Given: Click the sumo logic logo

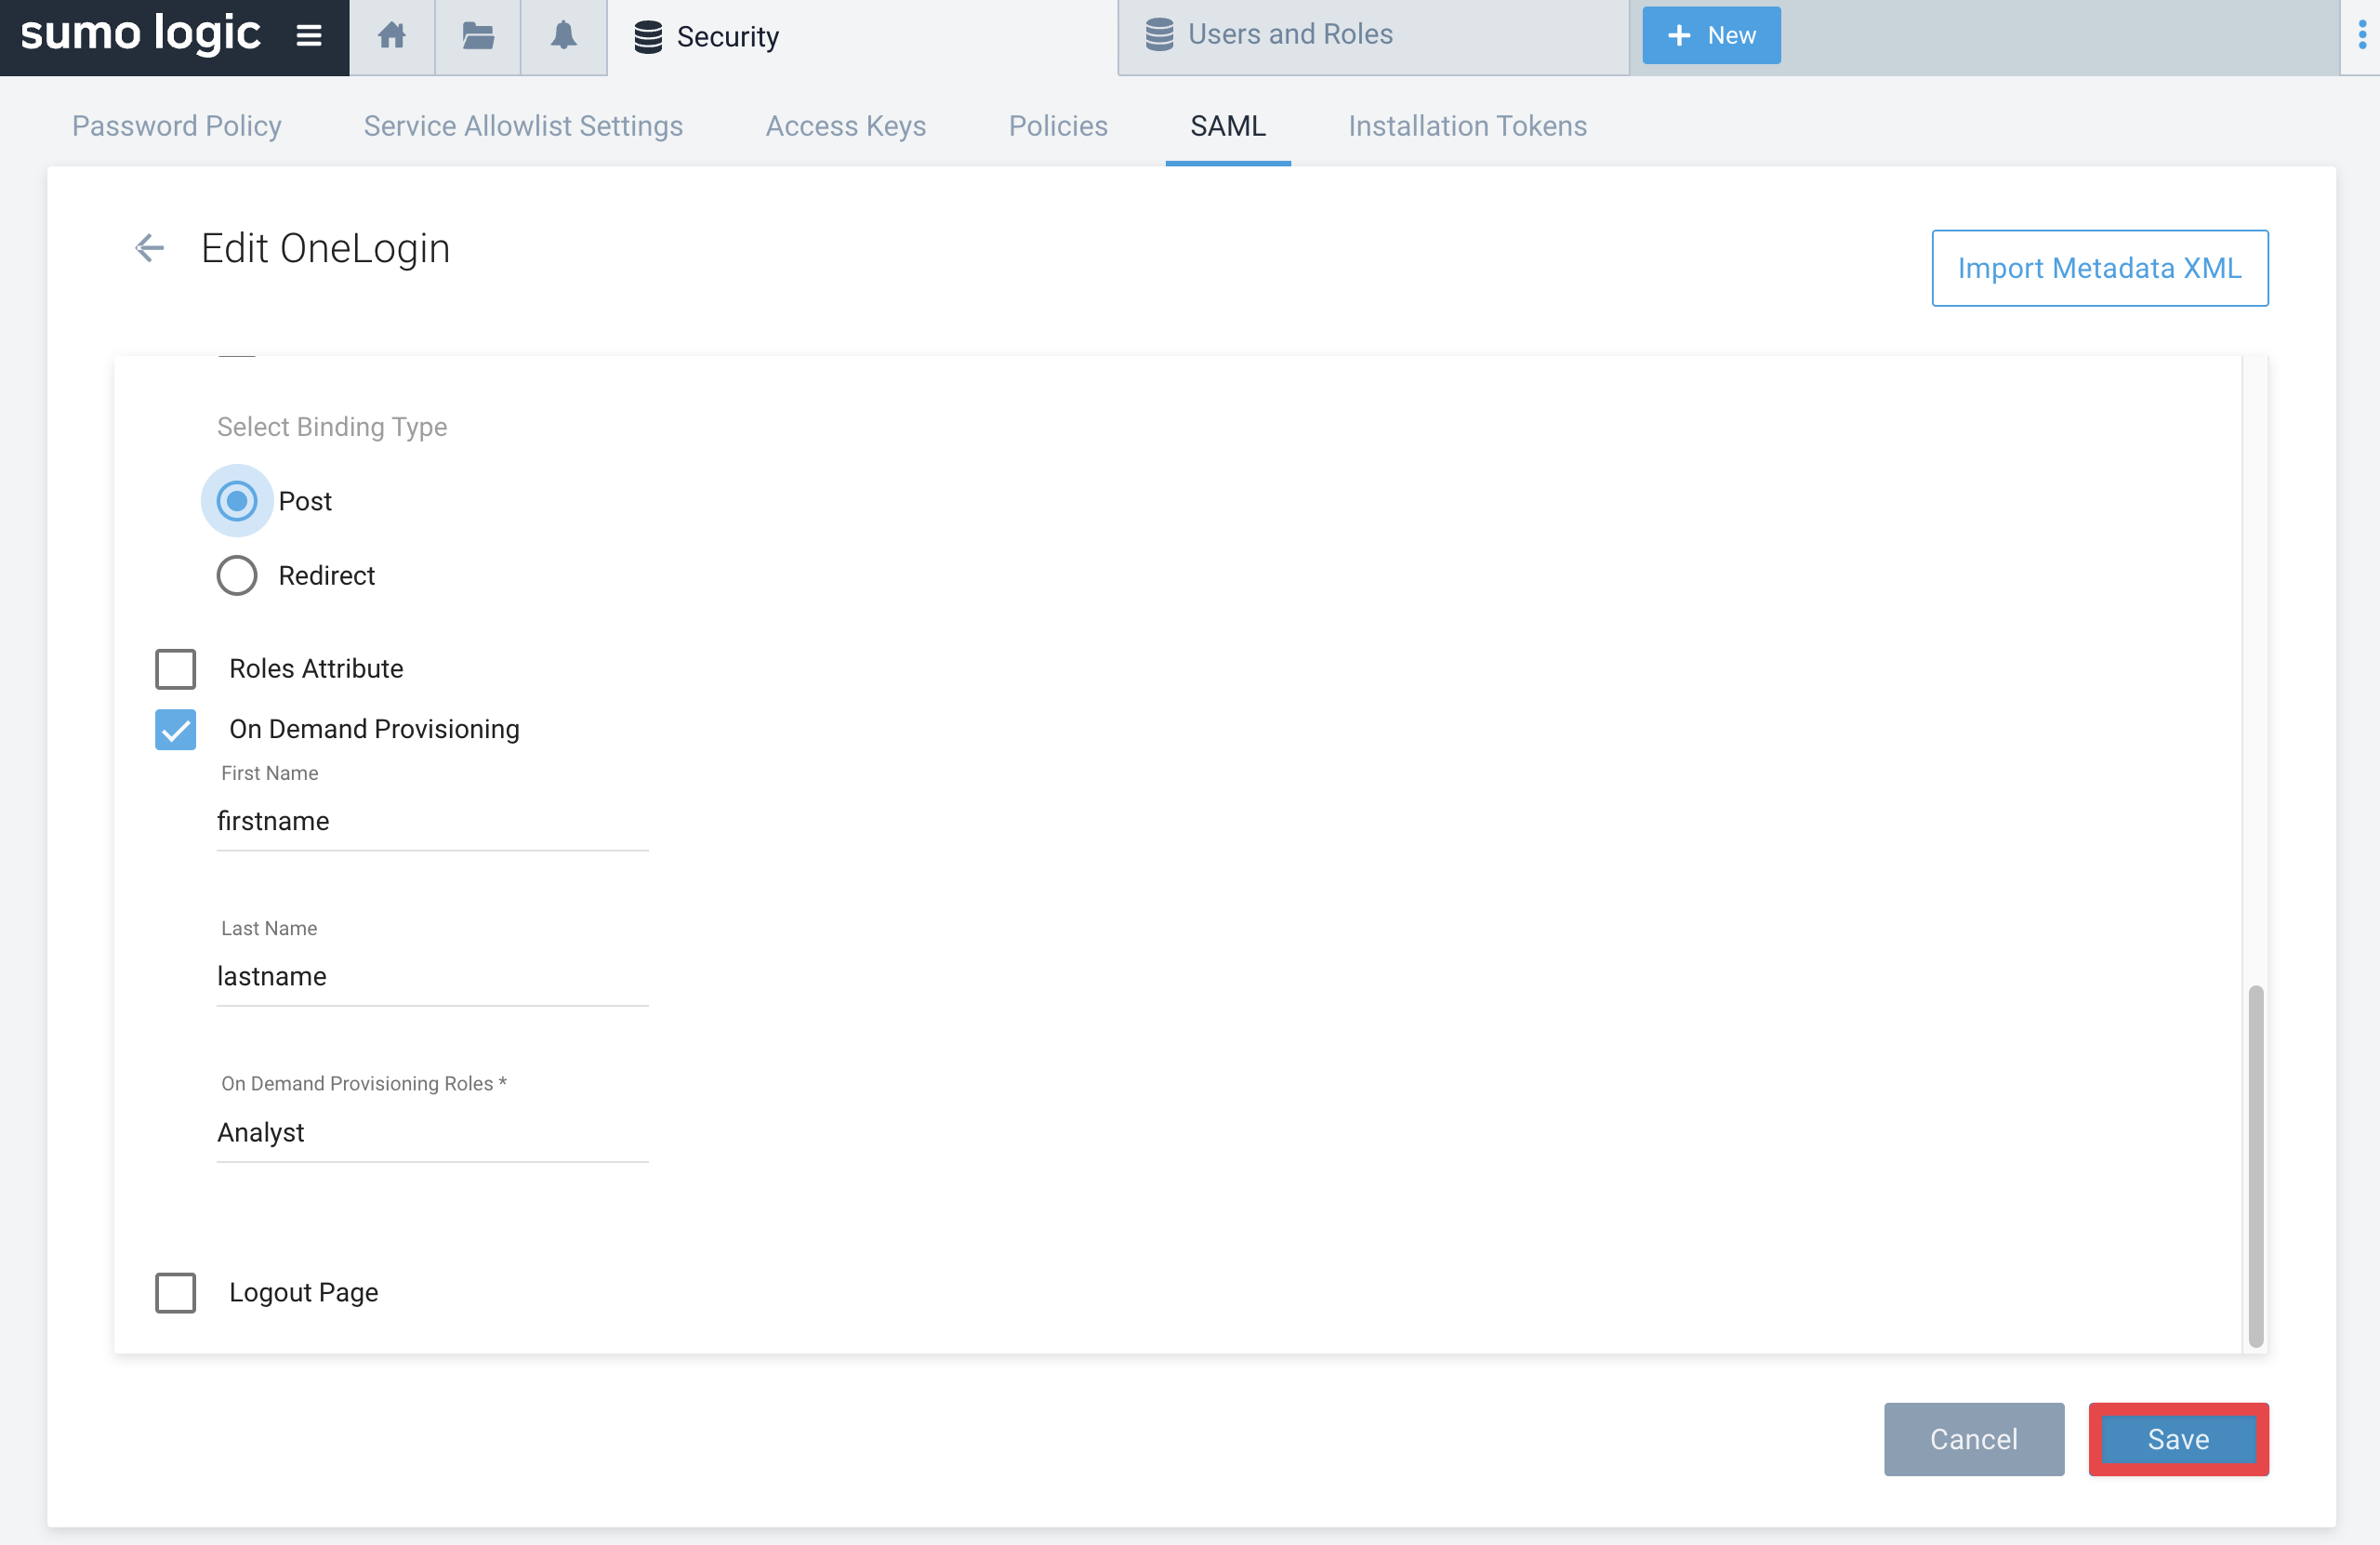Looking at the screenshot, I should [140, 34].
